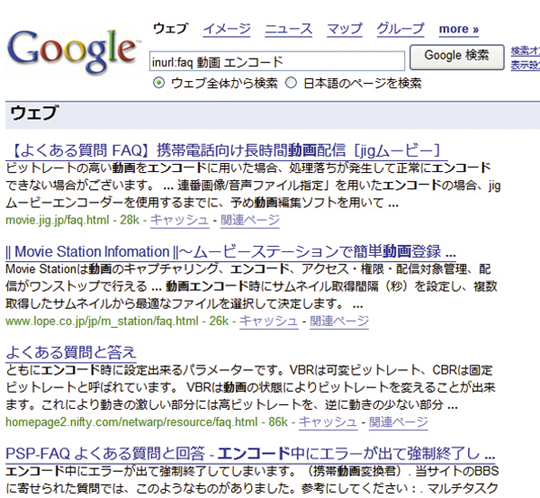Image resolution: width=540 pixels, height=498 pixels.
Task: Select 日本語のページを検索 radio button
Action: (291, 83)
